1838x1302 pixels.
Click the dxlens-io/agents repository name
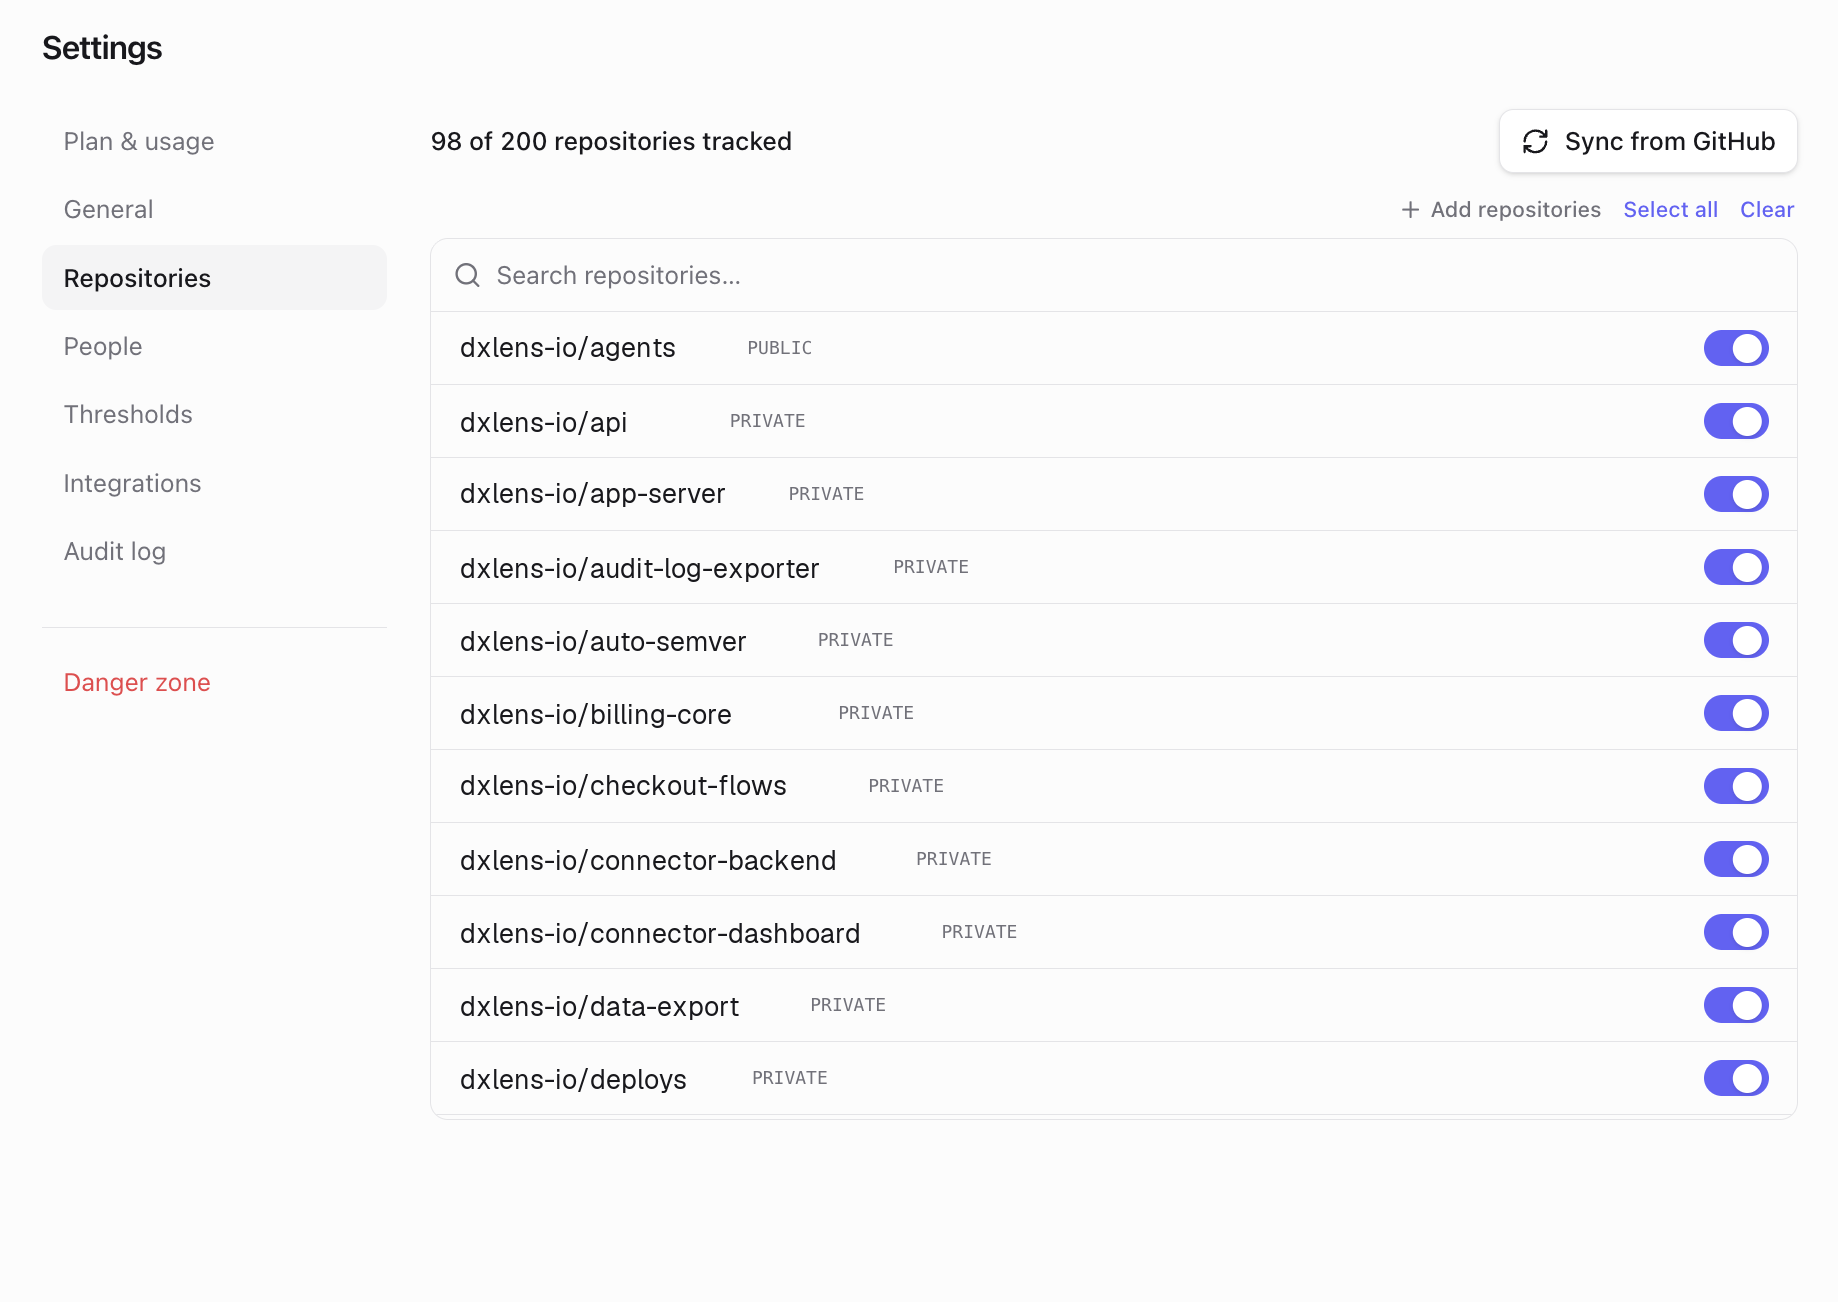(568, 348)
